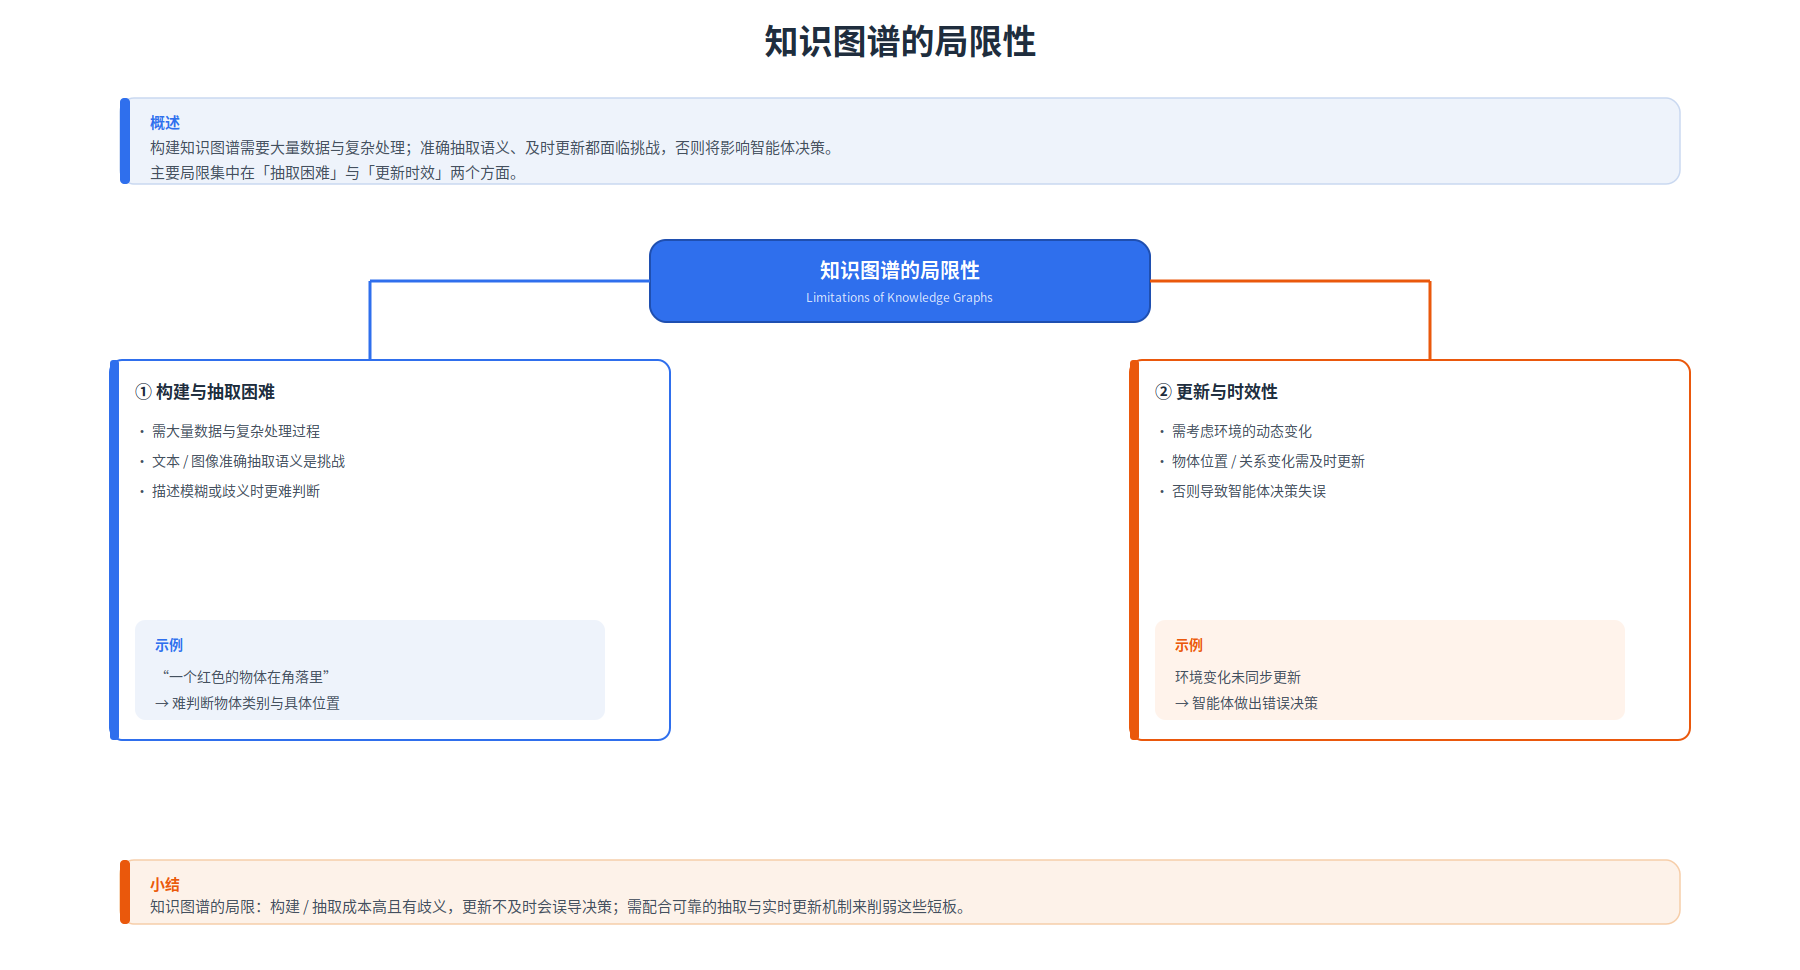Click bullet 文本 / 图像准确抽取语义是挑战

coord(248,461)
